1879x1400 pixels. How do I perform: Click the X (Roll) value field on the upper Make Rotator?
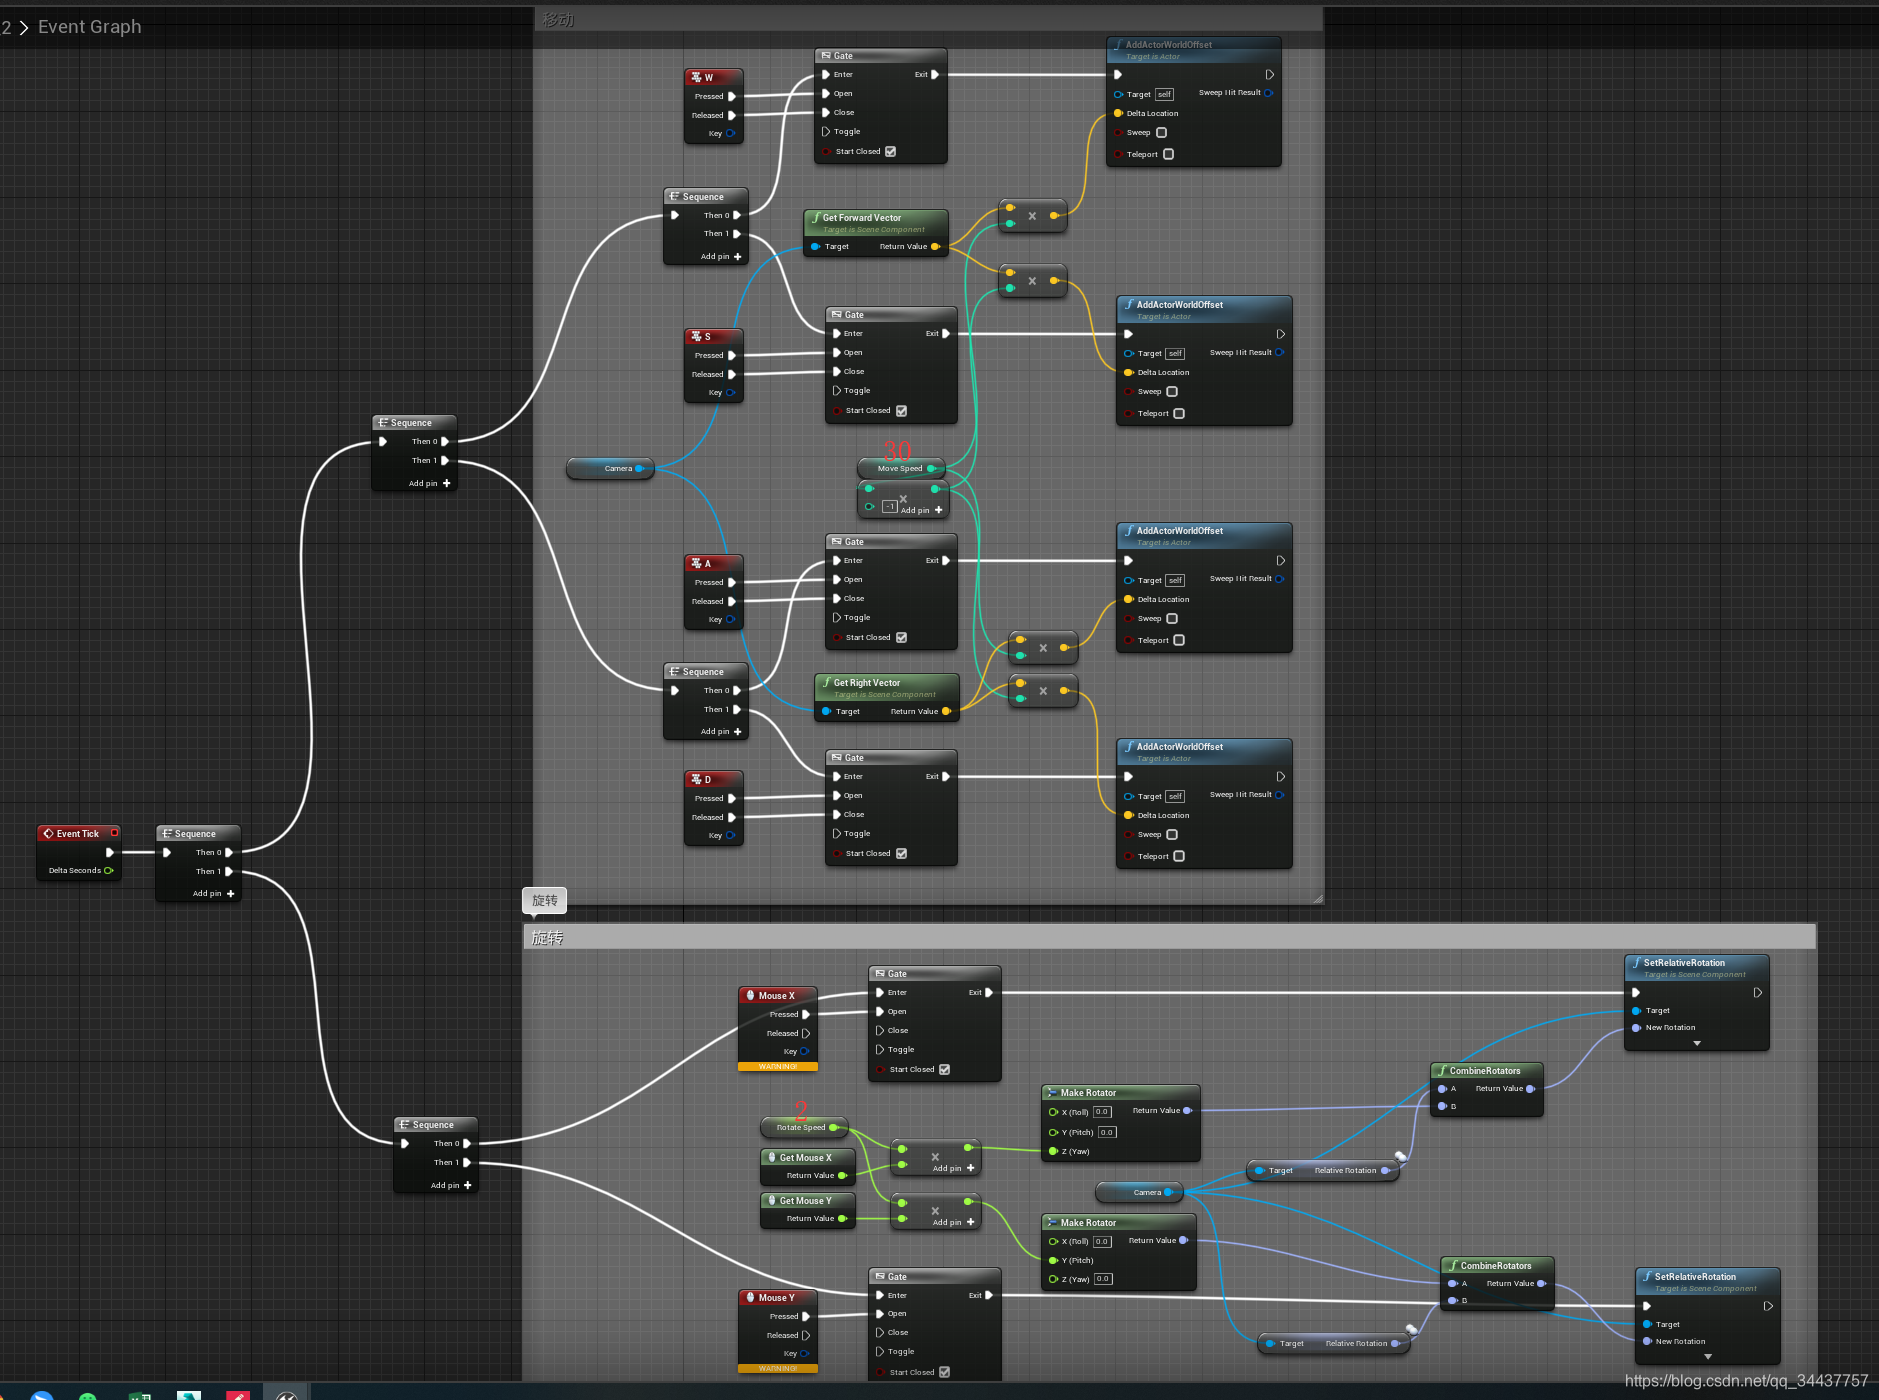click(x=1102, y=1112)
